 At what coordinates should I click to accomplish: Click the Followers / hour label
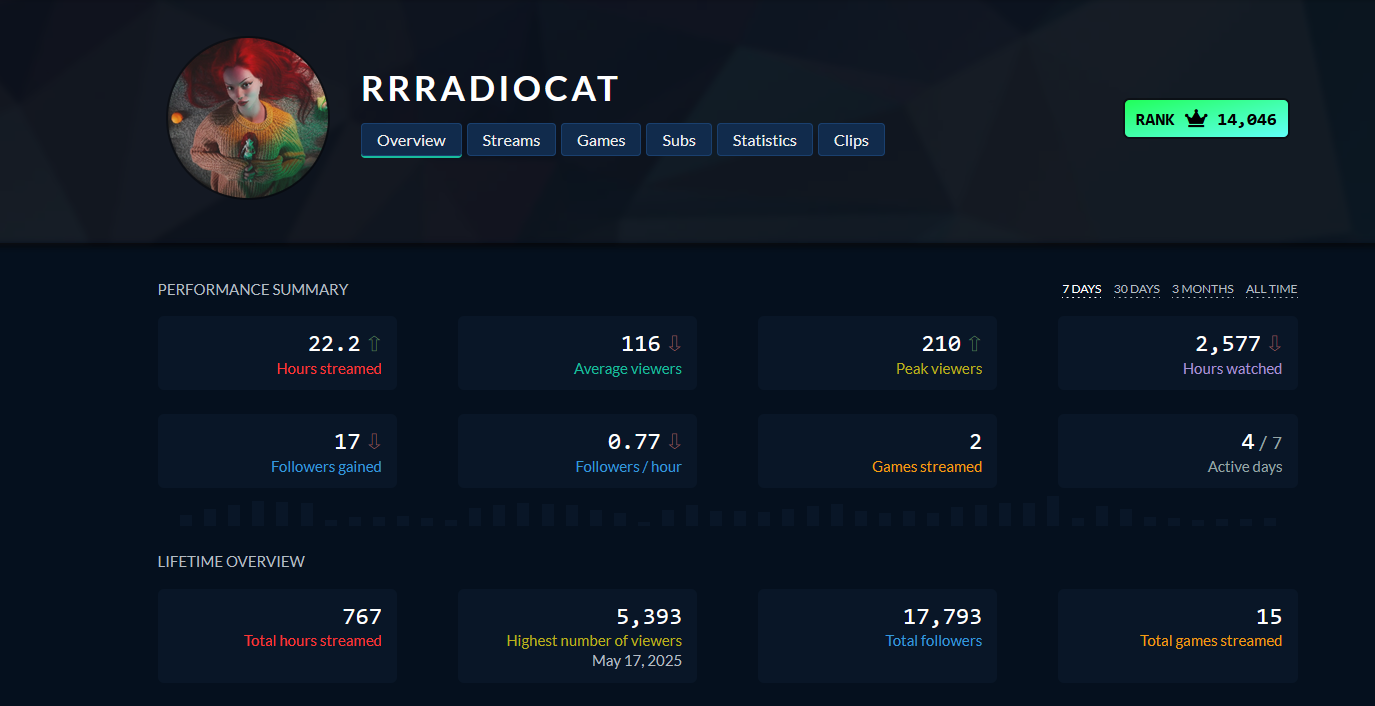[x=629, y=467]
